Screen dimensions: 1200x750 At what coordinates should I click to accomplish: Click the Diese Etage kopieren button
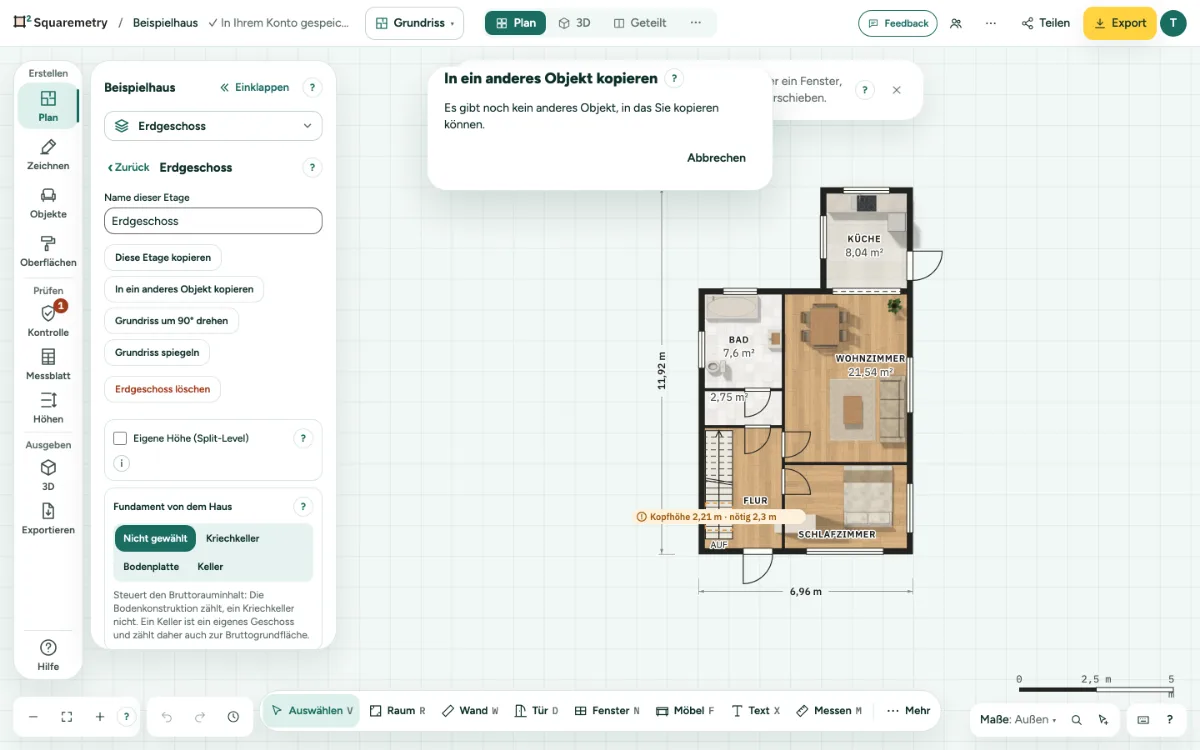point(163,257)
